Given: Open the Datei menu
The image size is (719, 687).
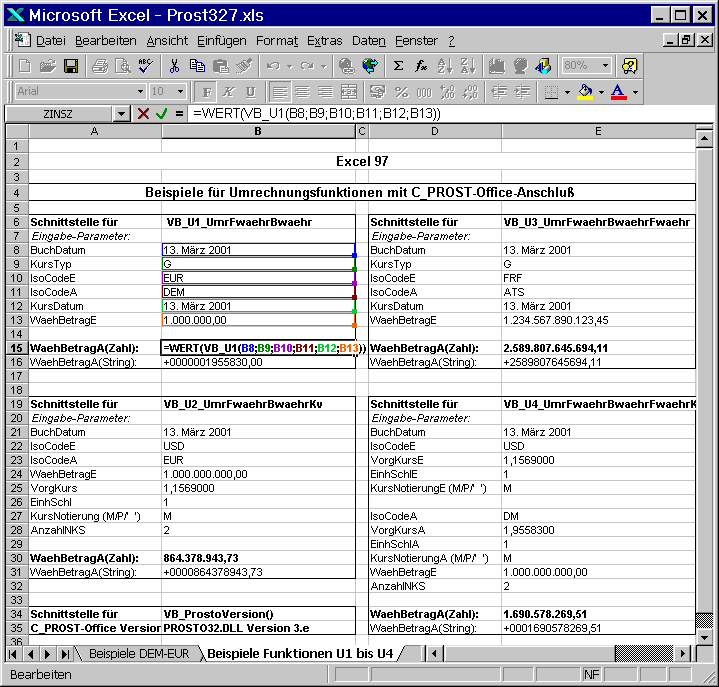Looking at the screenshot, I should coord(51,41).
